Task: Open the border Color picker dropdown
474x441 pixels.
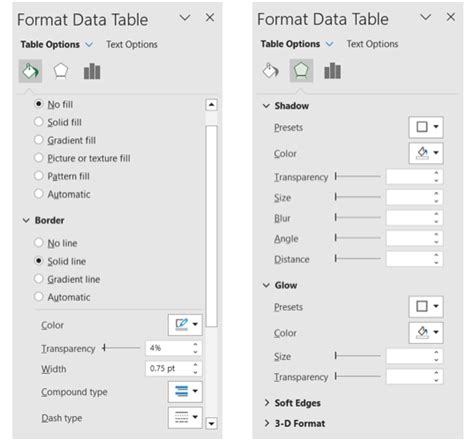Action: (x=185, y=324)
